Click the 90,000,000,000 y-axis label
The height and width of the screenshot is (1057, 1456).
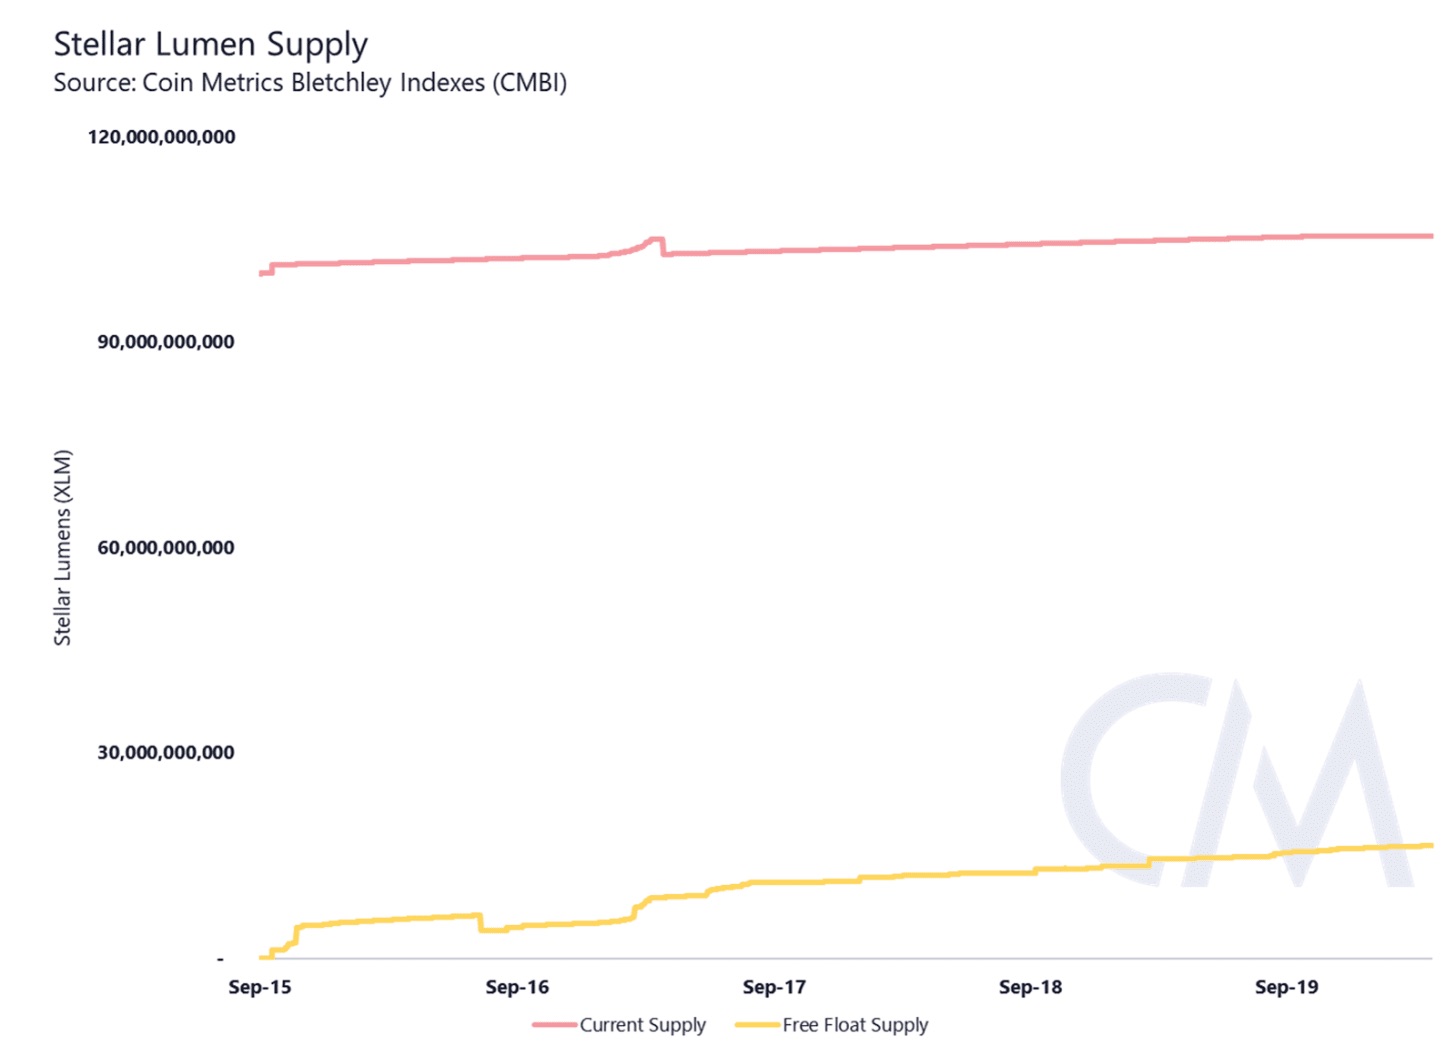coord(166,342)
